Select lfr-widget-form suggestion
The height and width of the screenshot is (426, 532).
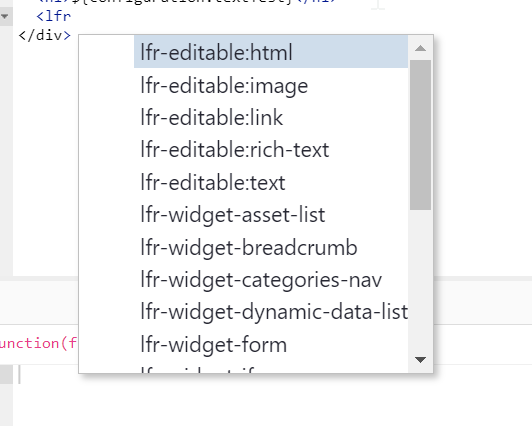[271, 345]
